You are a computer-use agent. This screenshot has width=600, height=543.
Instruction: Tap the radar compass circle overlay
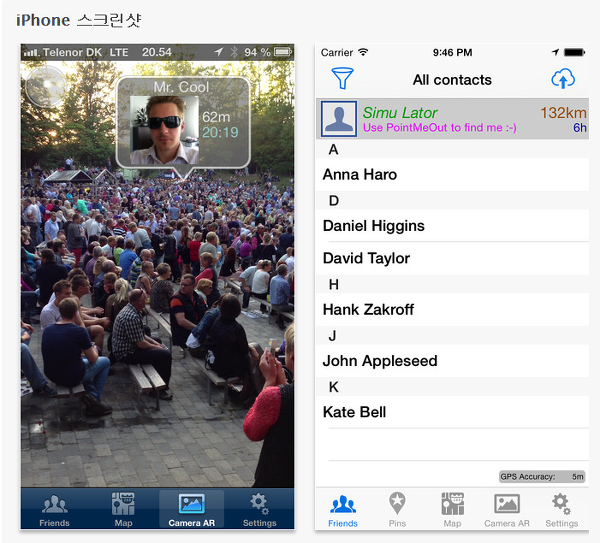(x=46, y=86)
